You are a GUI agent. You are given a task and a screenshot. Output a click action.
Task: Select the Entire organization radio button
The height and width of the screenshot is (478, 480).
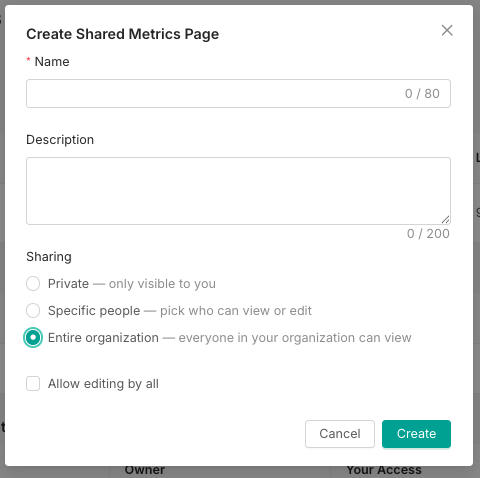pyautogui.click(x=33, y=338)
